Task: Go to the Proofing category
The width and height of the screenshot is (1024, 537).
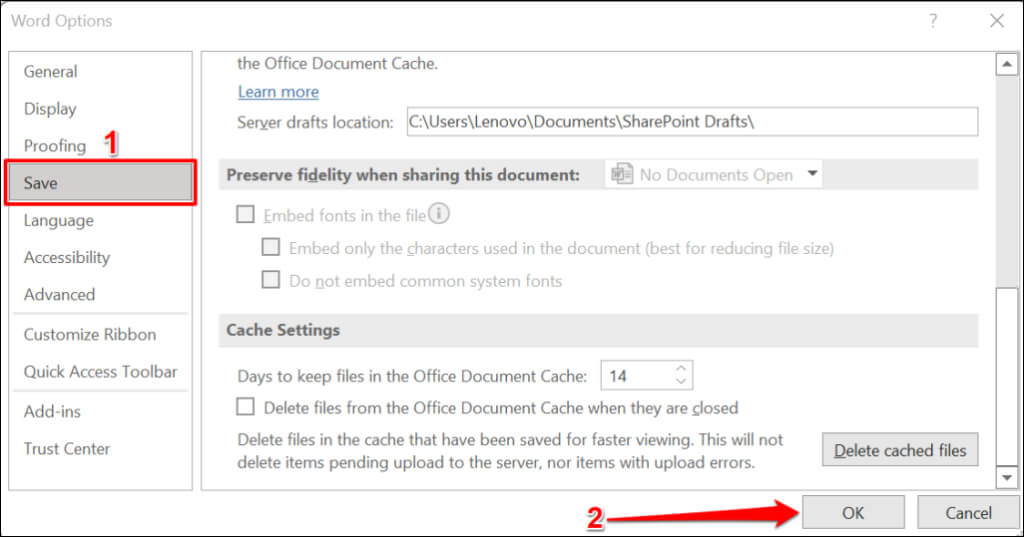Action: (x=54, y=146)
